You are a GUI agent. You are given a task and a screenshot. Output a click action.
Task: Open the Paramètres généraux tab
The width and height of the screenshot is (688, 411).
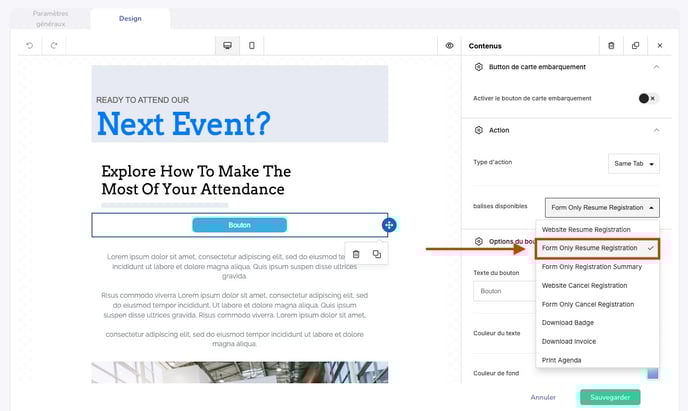[50, 18]
